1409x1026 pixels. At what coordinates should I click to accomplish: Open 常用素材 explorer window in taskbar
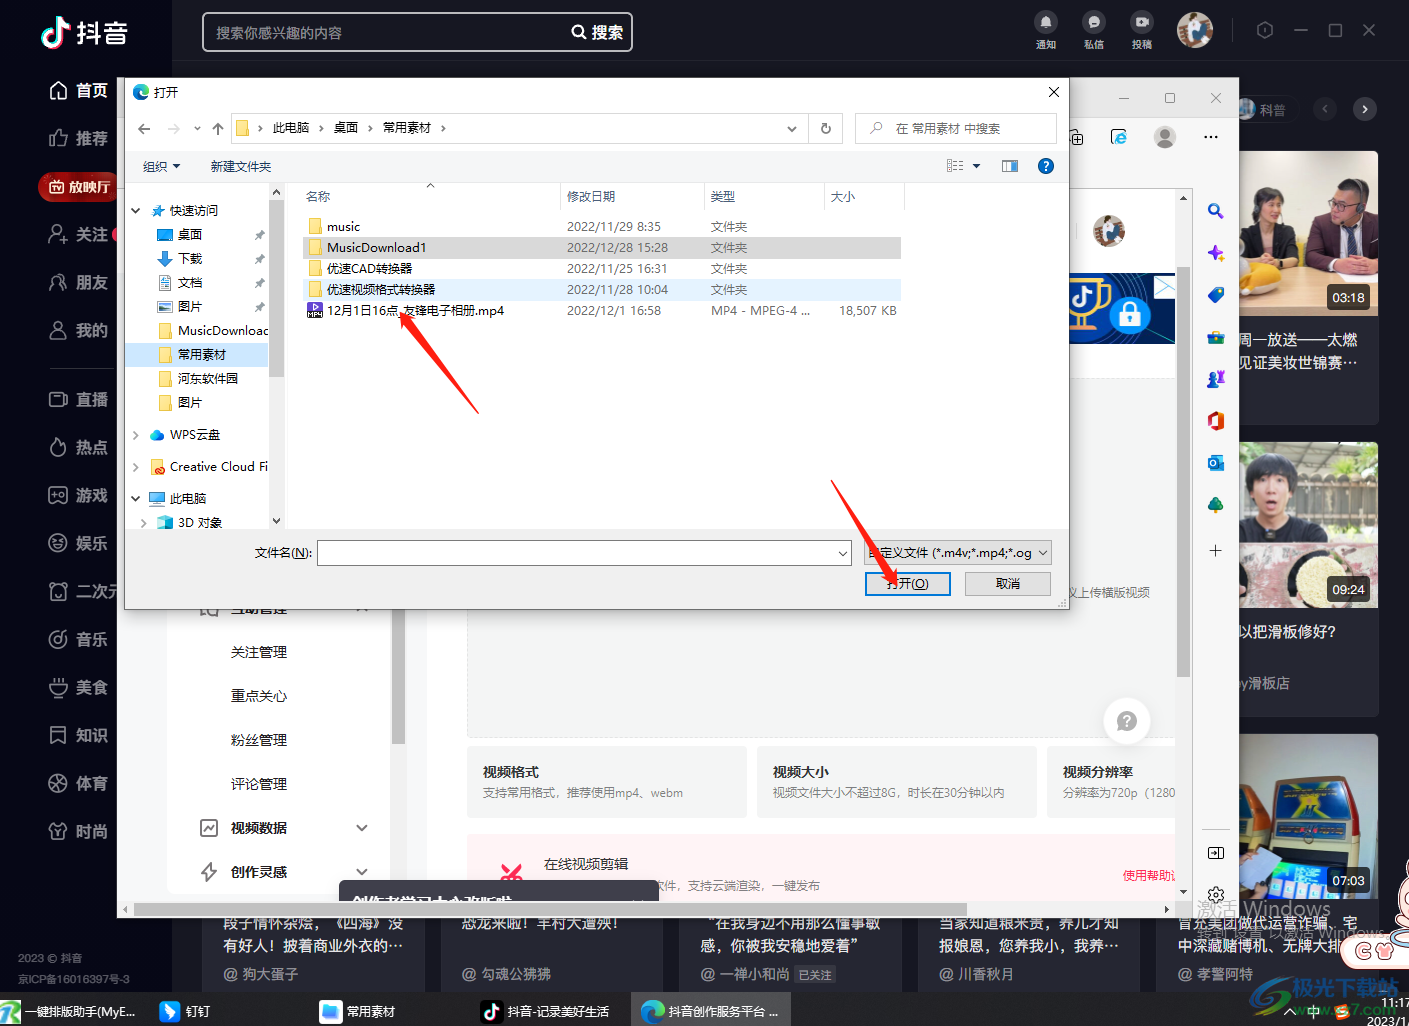pyautogui.click(x=357, y=1011)
